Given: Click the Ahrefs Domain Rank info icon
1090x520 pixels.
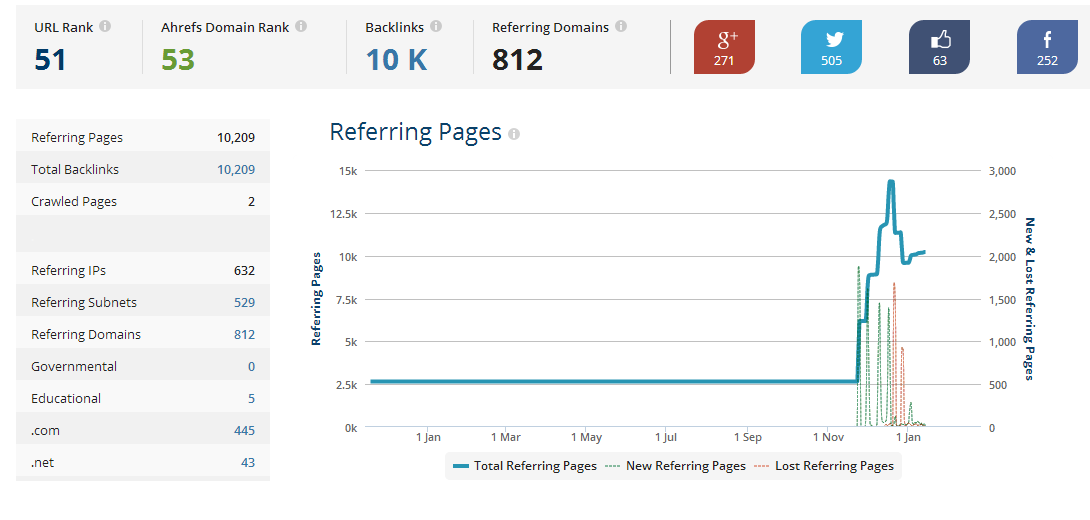Looking at the screenshot, I should coord(301,27).
